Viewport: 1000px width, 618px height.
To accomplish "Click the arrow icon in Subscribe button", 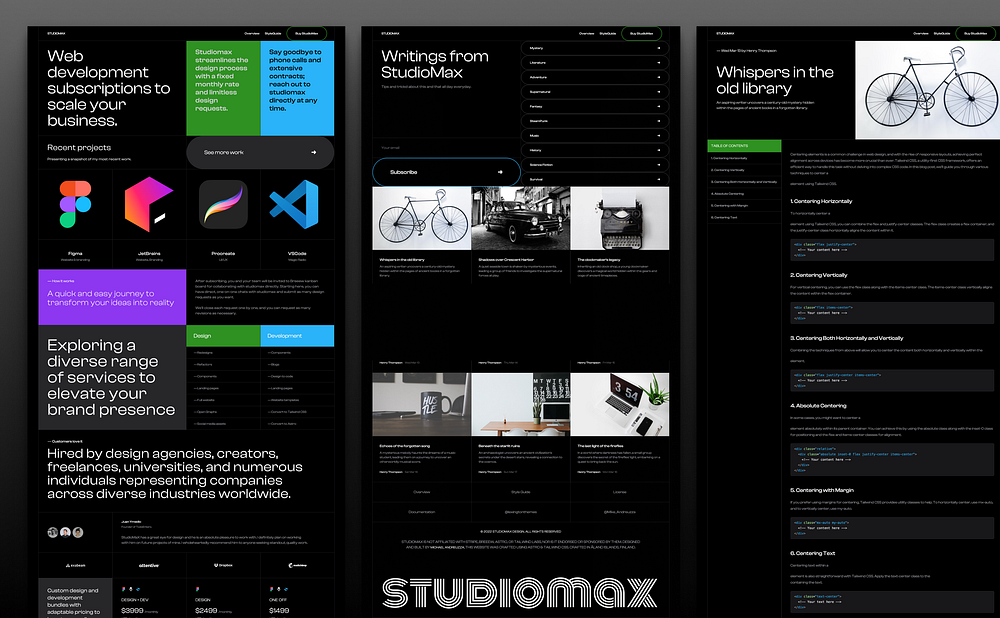I will coord(500,172).
